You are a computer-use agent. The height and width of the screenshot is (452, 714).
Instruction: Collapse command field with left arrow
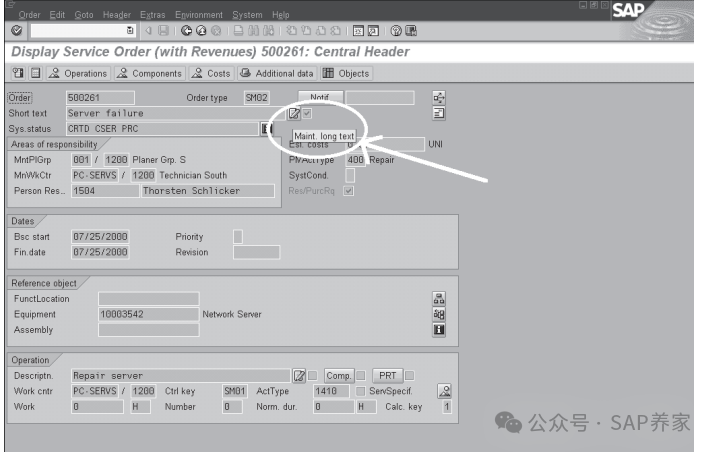point(148,30)
